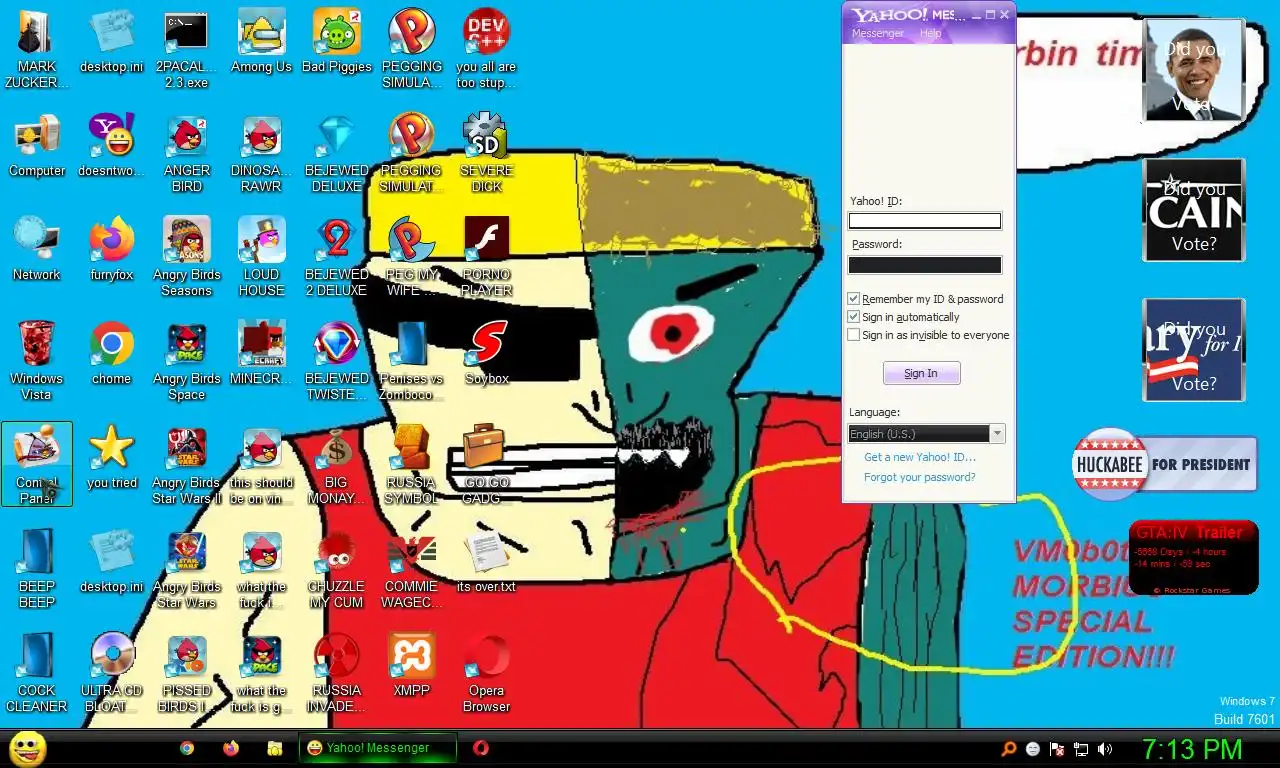
Task: Click the GTA:IV Trailer countdown gadget
Action: [x=1193, y=557]
